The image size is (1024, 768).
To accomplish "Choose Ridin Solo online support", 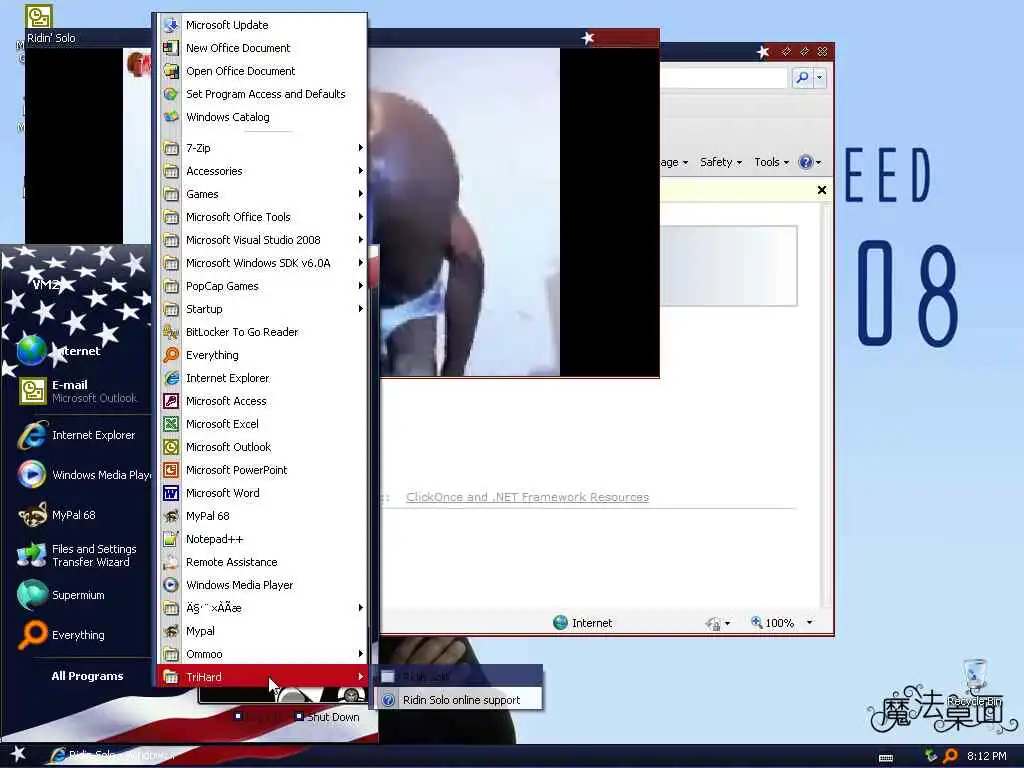I will point(458,700).
